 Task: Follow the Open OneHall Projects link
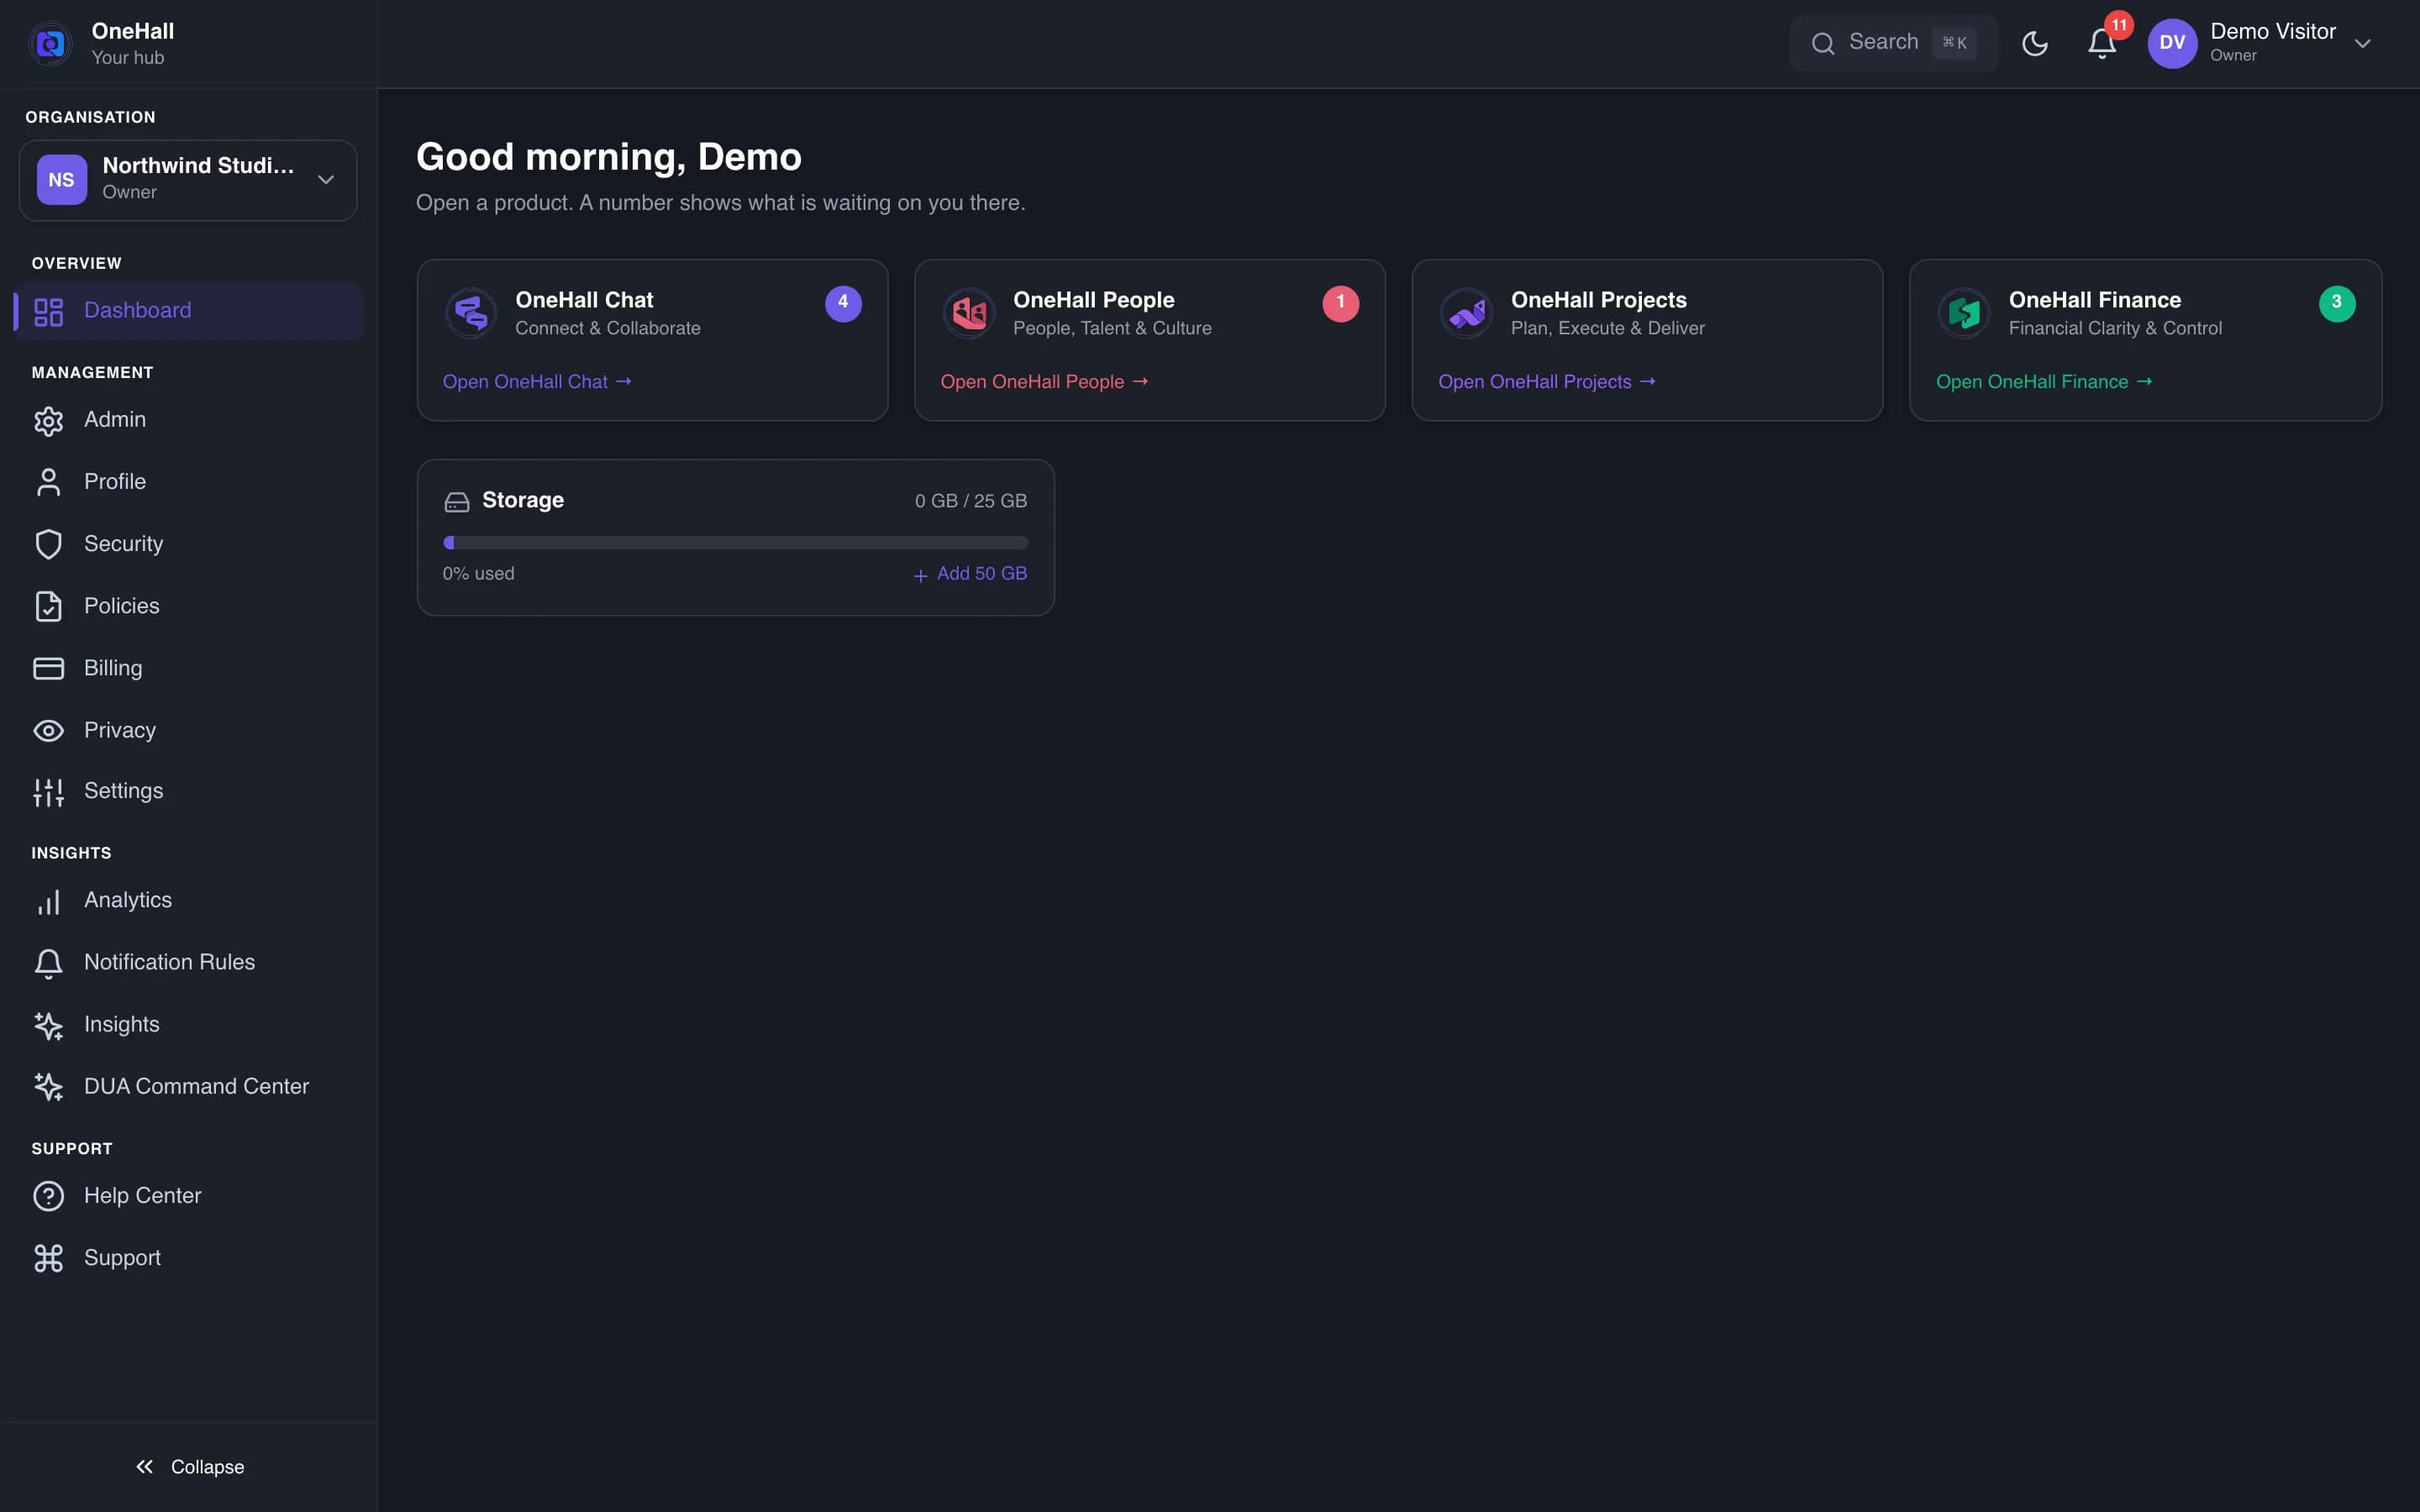(1547, 382)
